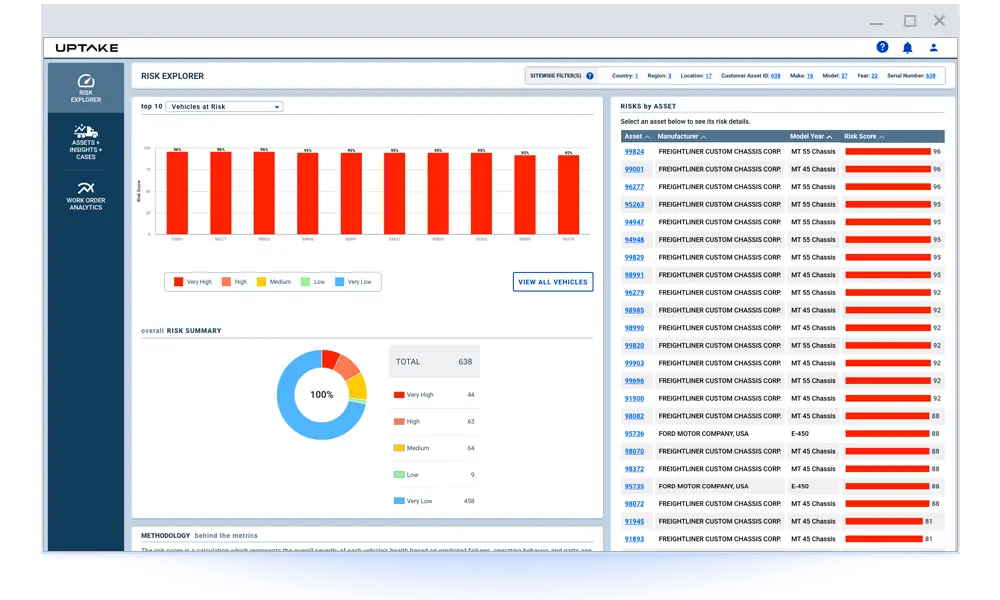Select Very Low summary row 458

[434, 501]
